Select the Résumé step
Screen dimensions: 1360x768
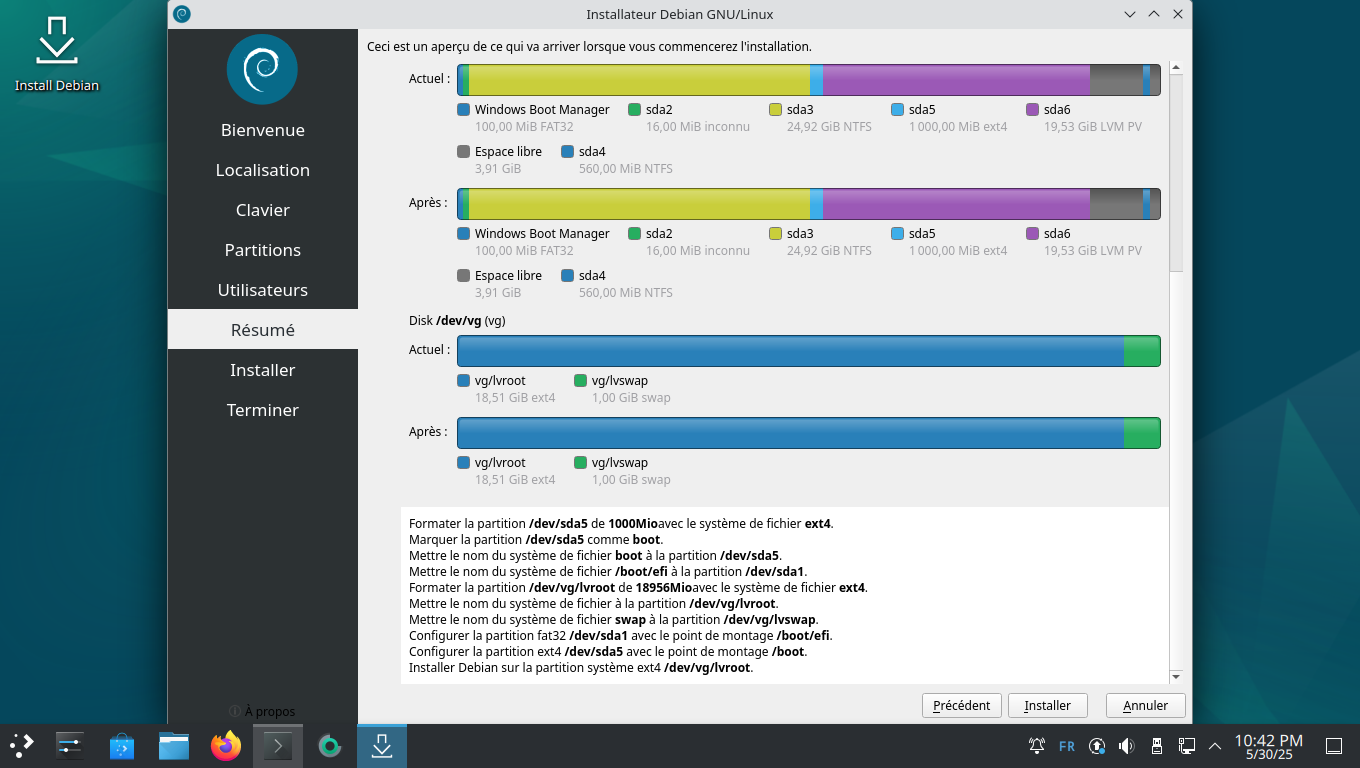coord(263,330)
